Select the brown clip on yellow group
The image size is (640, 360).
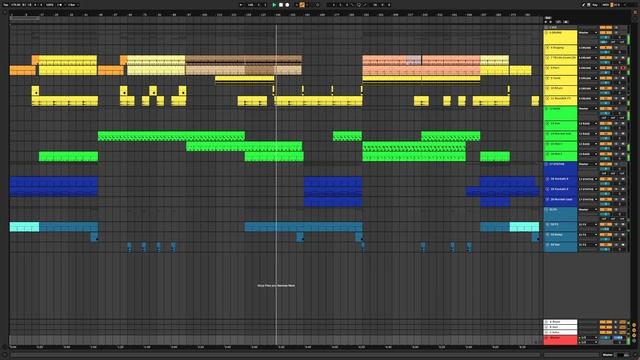244,59
